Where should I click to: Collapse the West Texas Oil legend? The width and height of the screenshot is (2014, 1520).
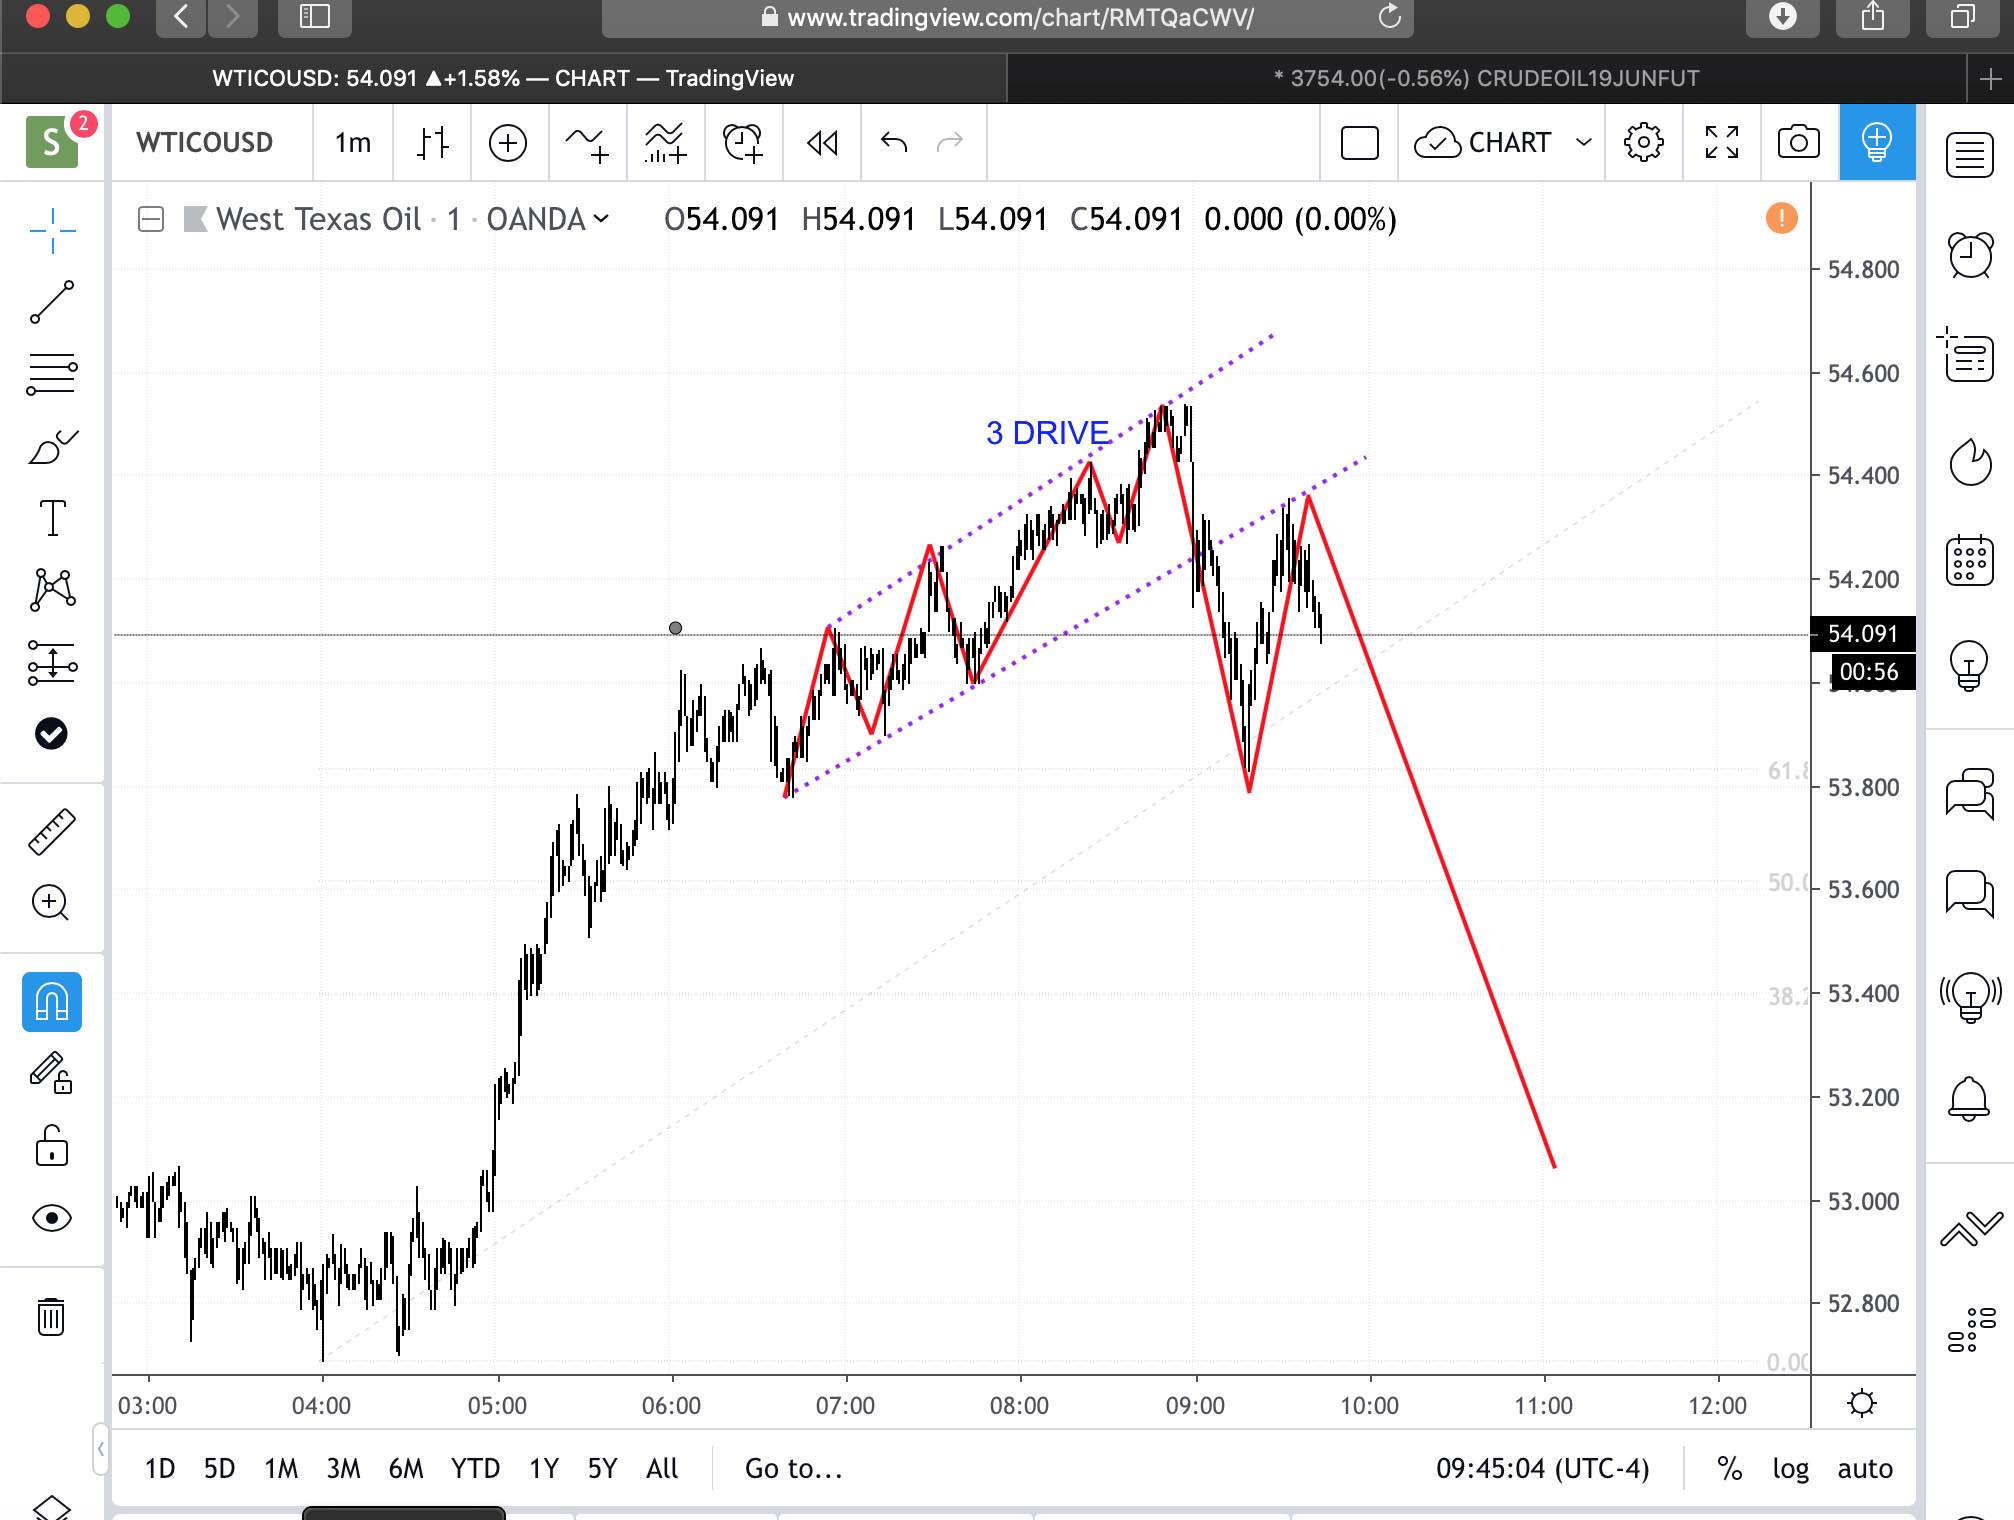coord(150,219)
